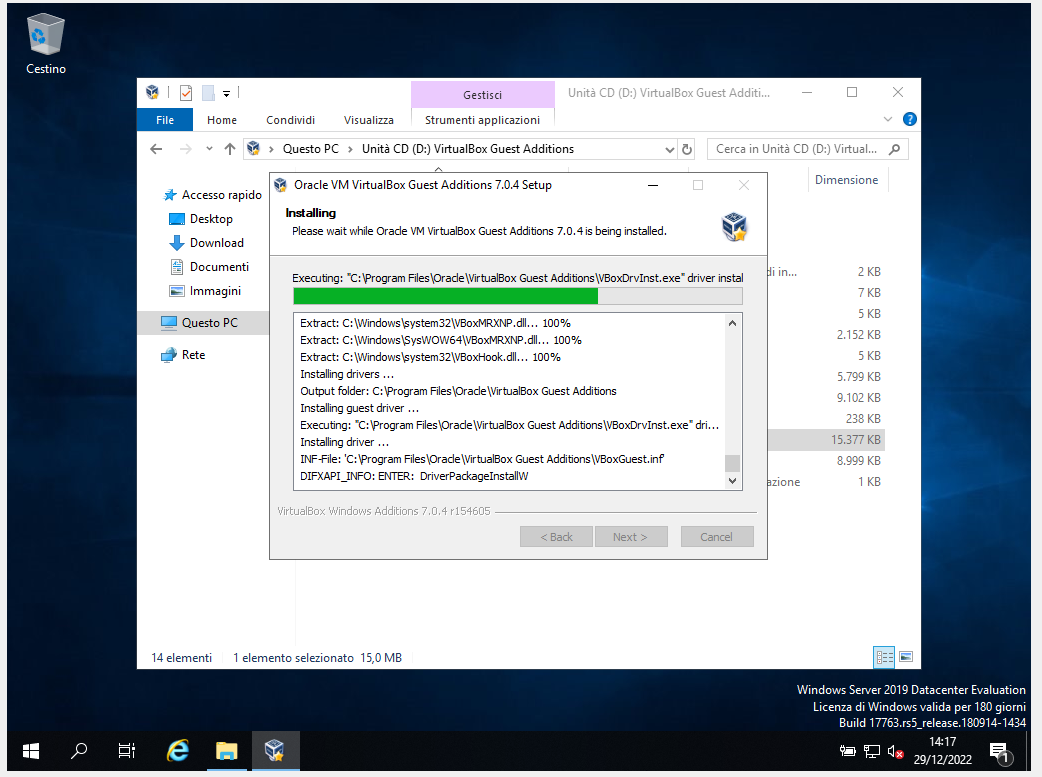Click the network tray icon
Image resolution: width=1042 pixels, height=777 pixels.
(871, 751)
